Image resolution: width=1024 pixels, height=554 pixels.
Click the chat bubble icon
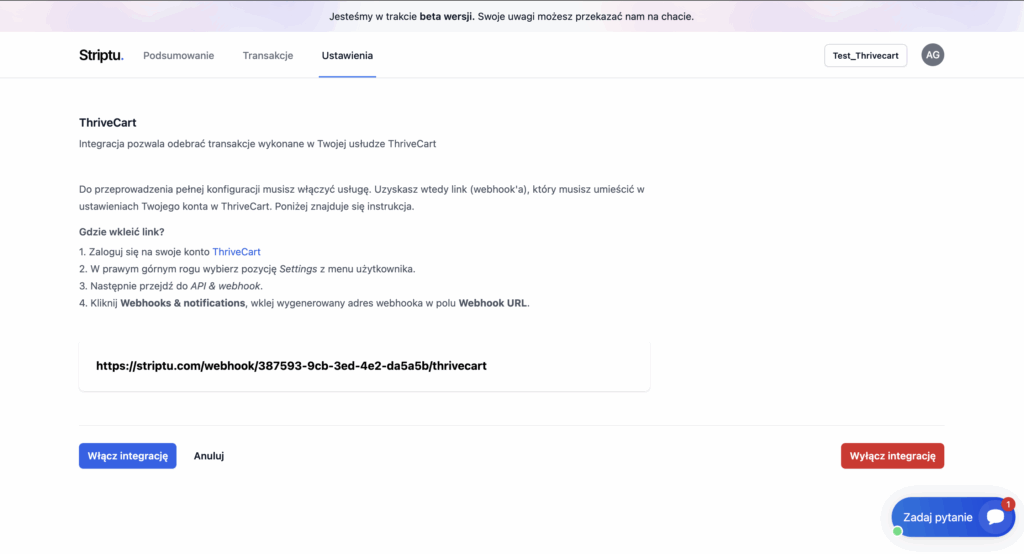(994, 517)
